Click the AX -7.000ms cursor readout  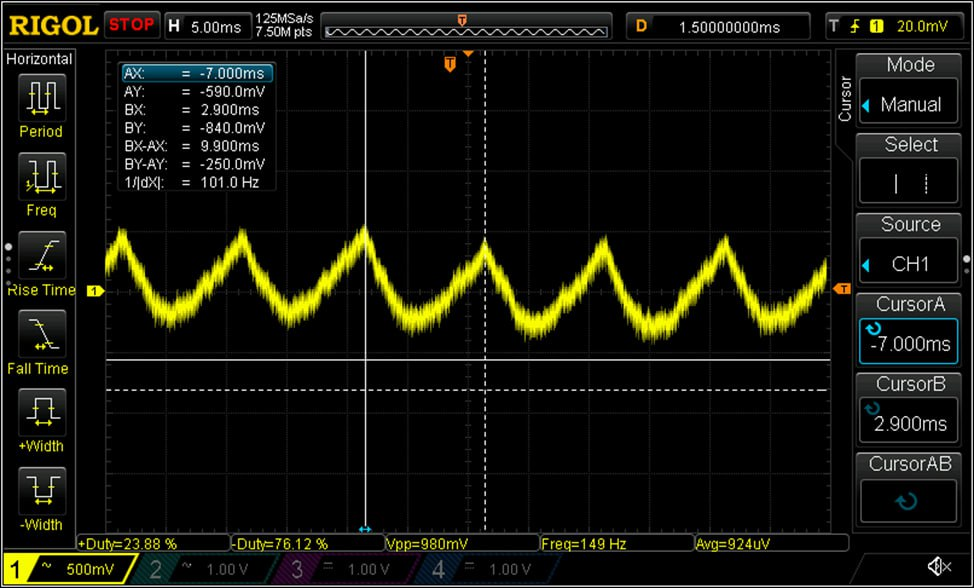197,73
